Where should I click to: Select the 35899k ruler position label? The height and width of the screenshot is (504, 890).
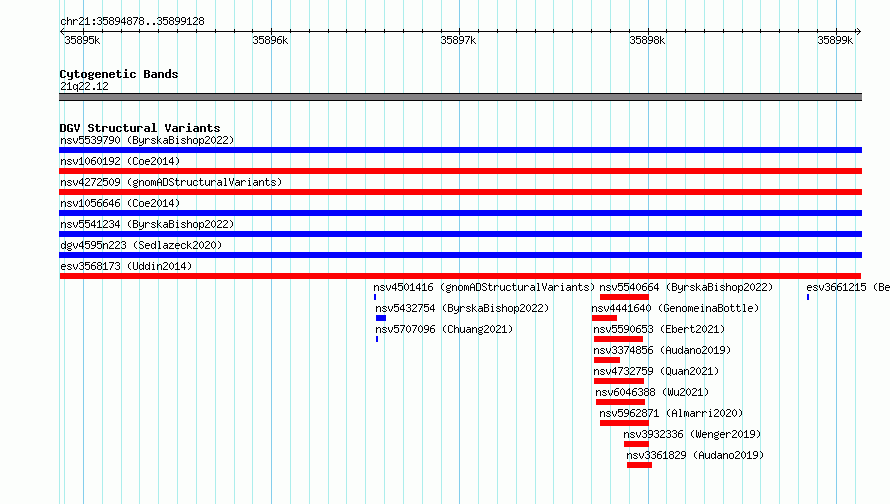click(835, 40)
